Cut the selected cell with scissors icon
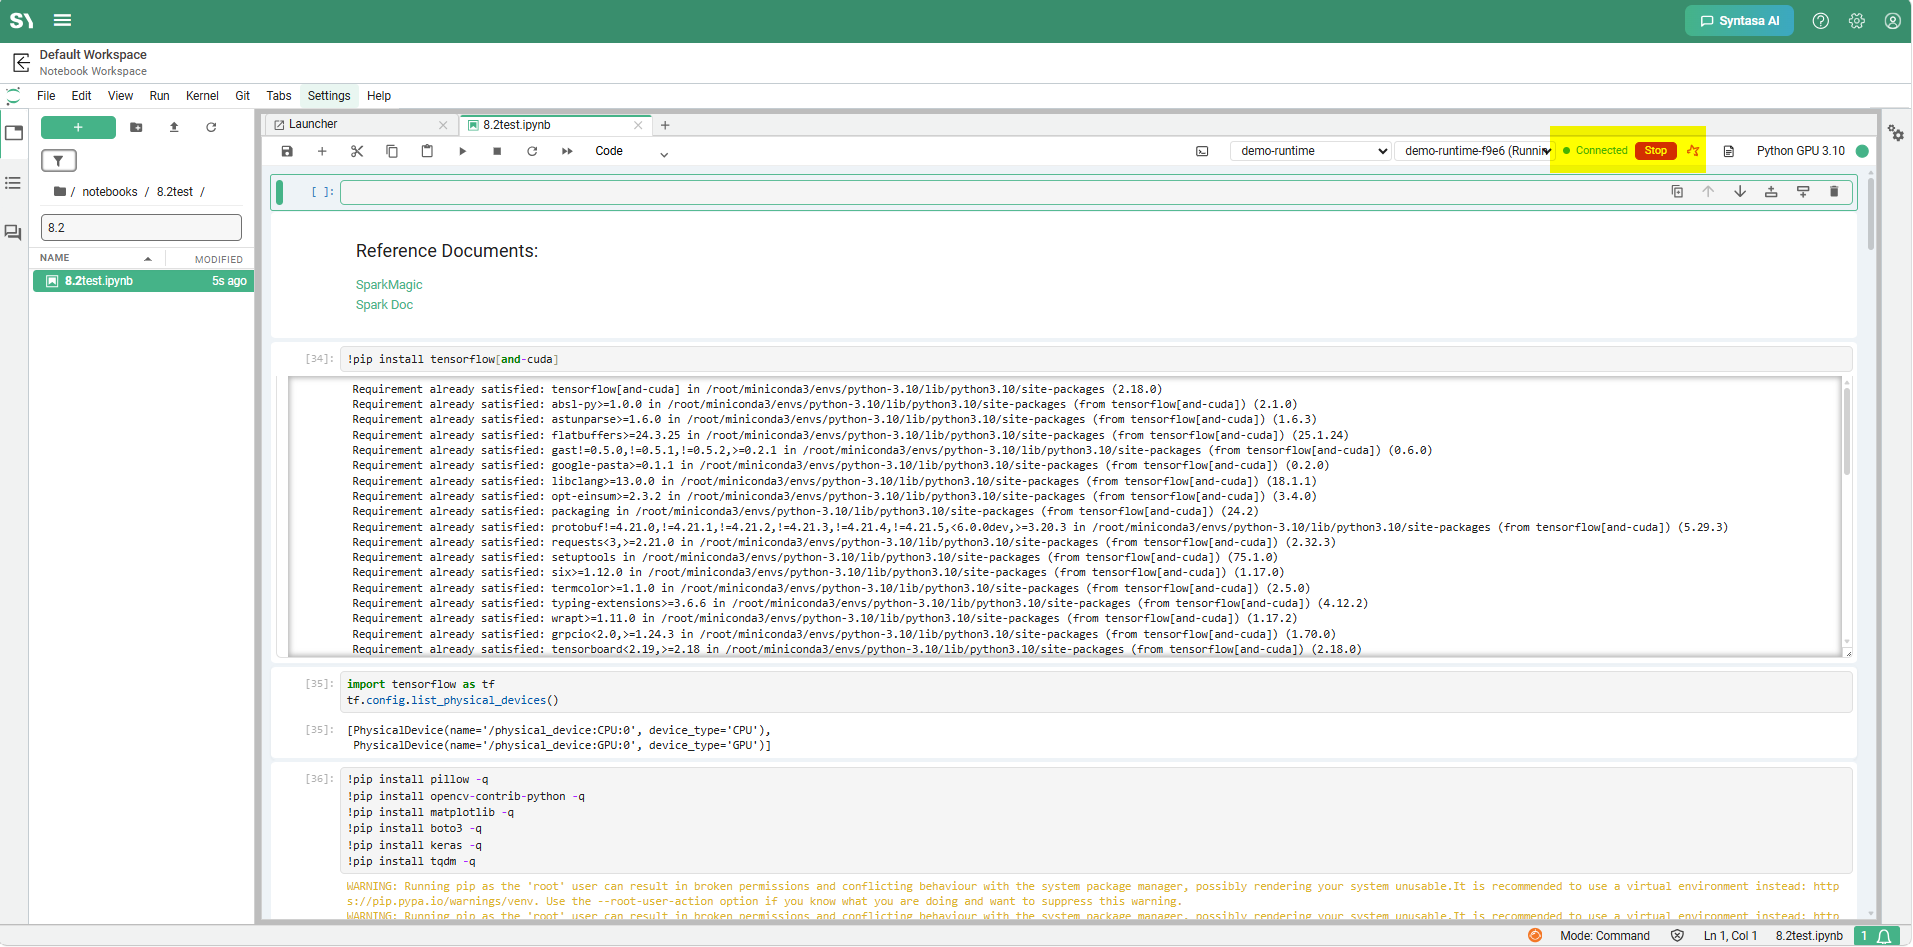This screenshot has width=1913, height=947. tap(357, 151)
